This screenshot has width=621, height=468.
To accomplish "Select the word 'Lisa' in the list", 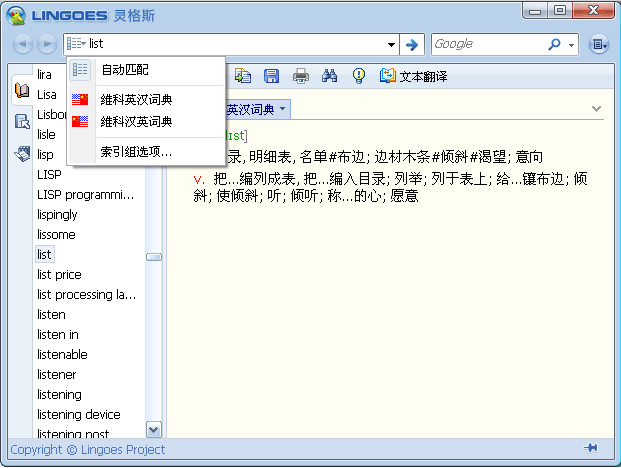I will click(x=47, y=95).
